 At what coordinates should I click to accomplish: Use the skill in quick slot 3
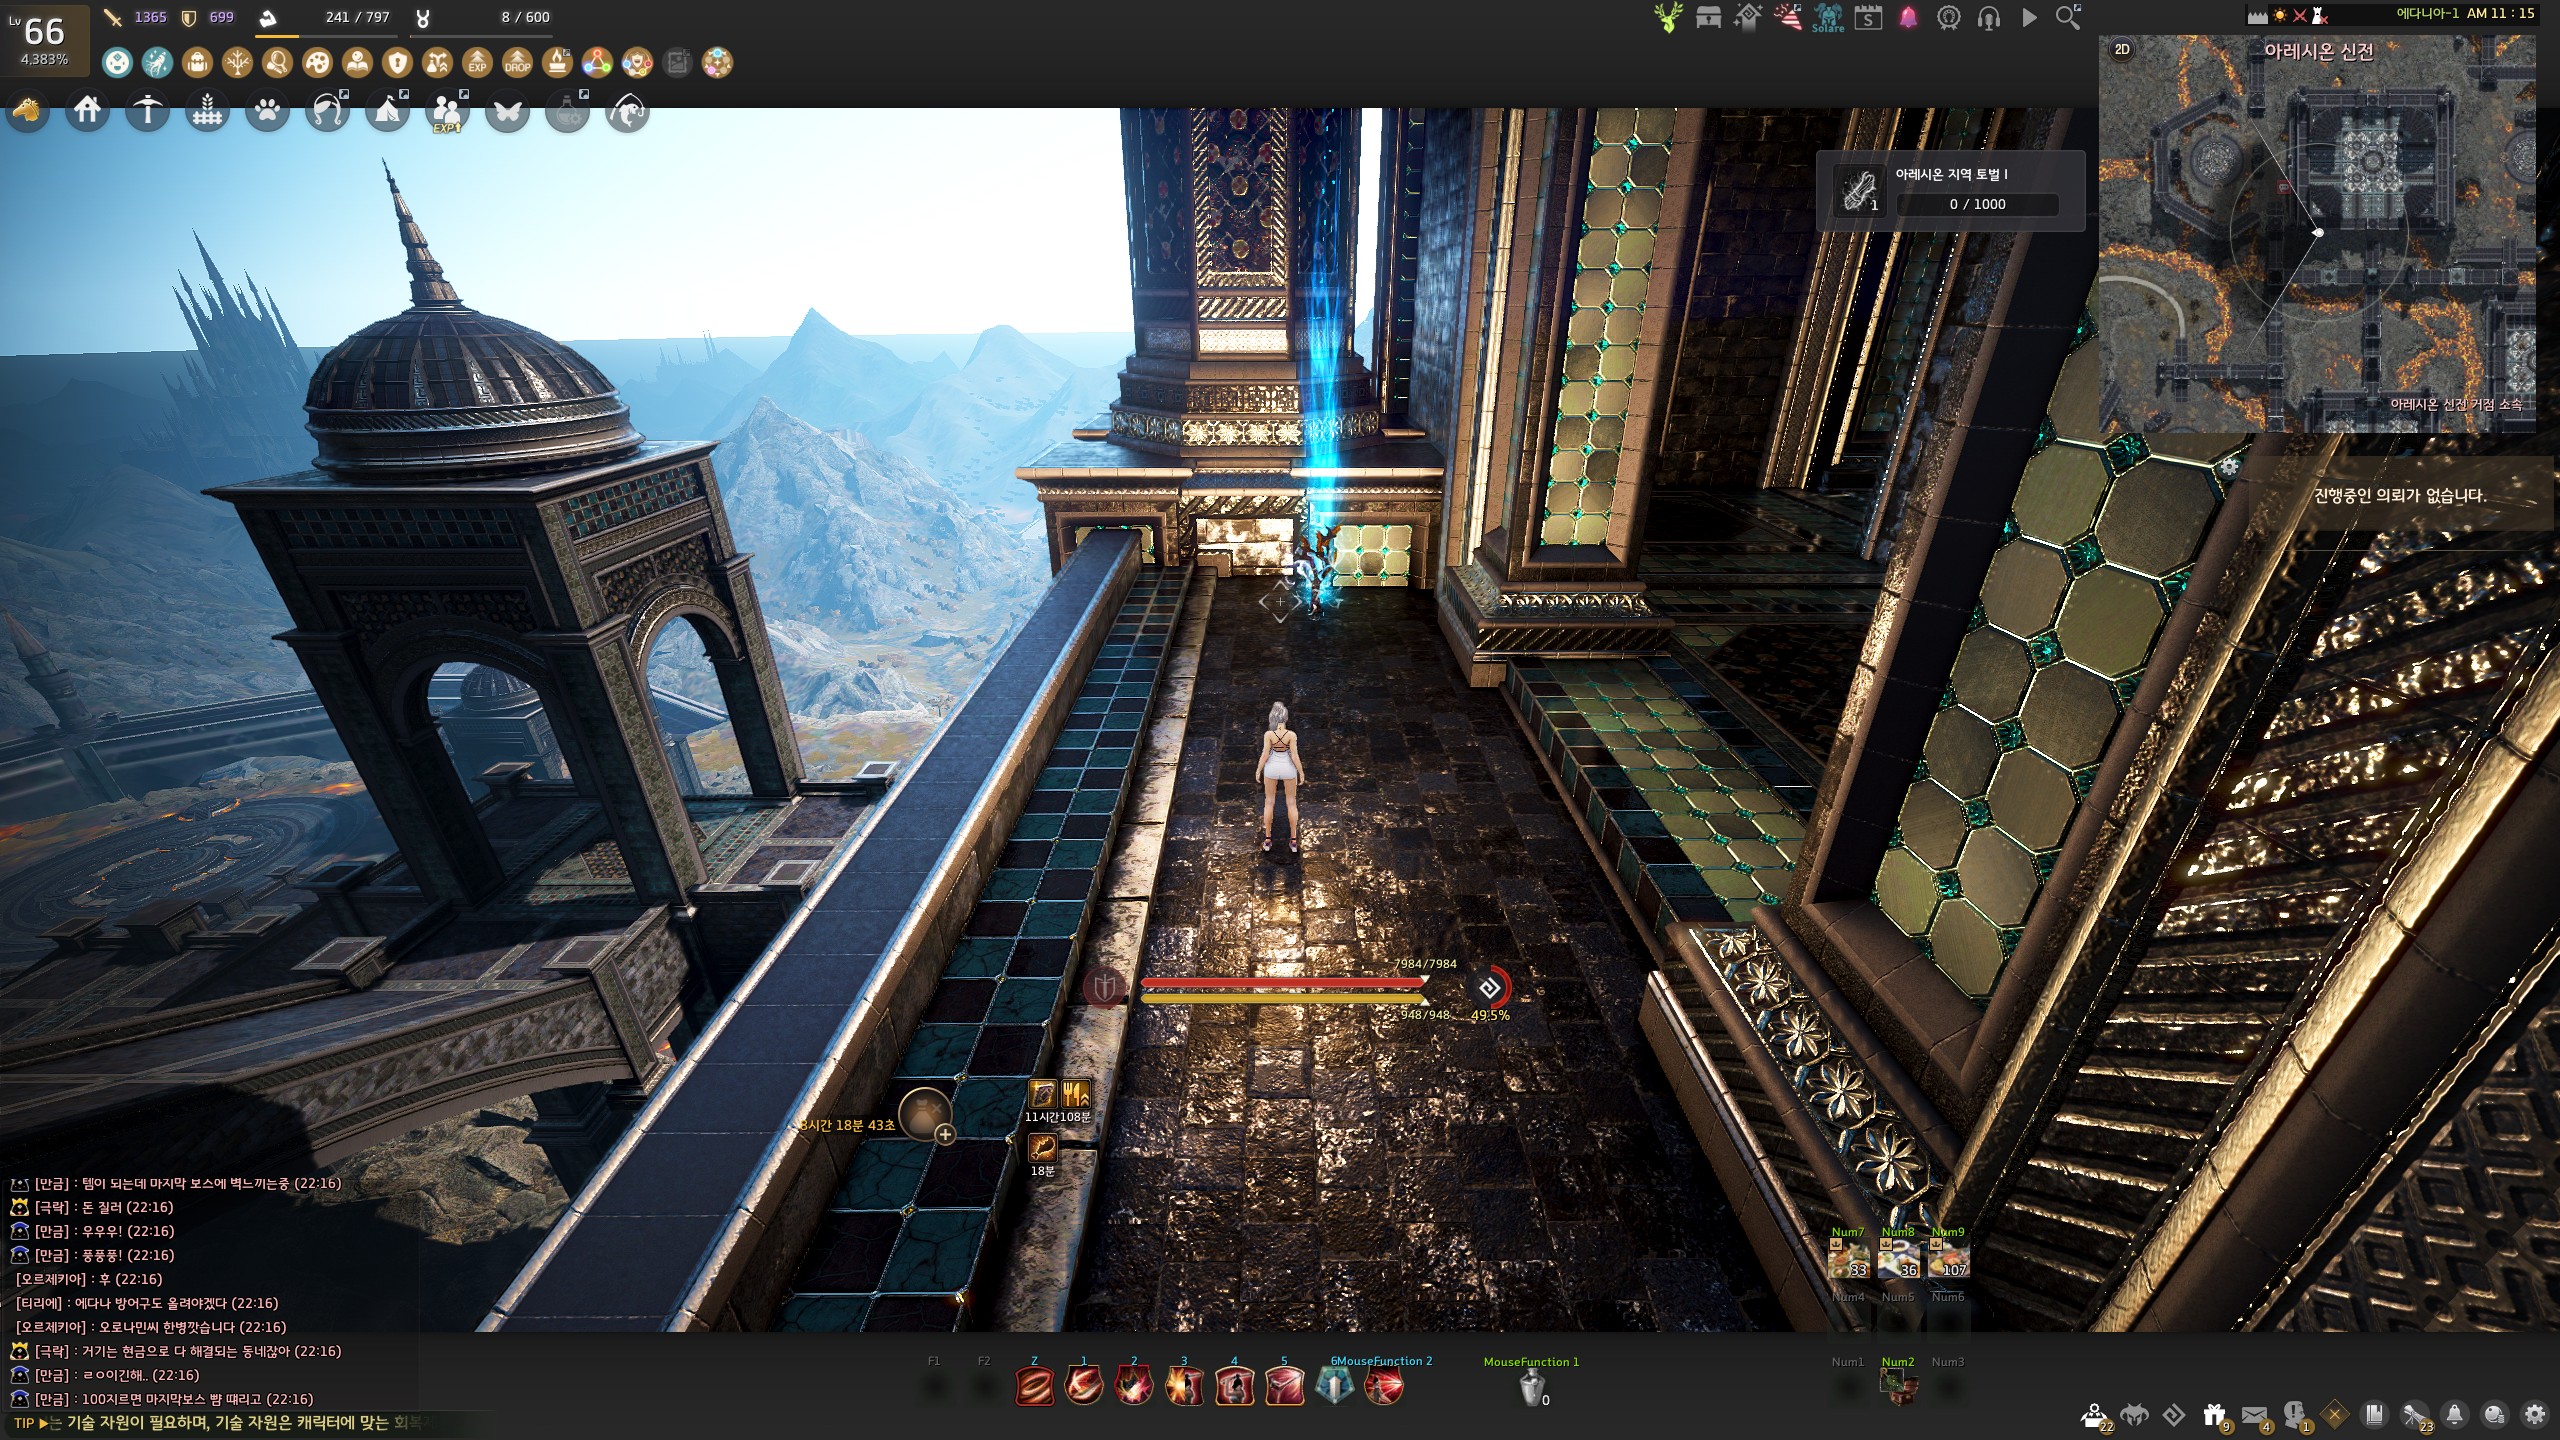pyautogui.click(x=1184, y=1386)
